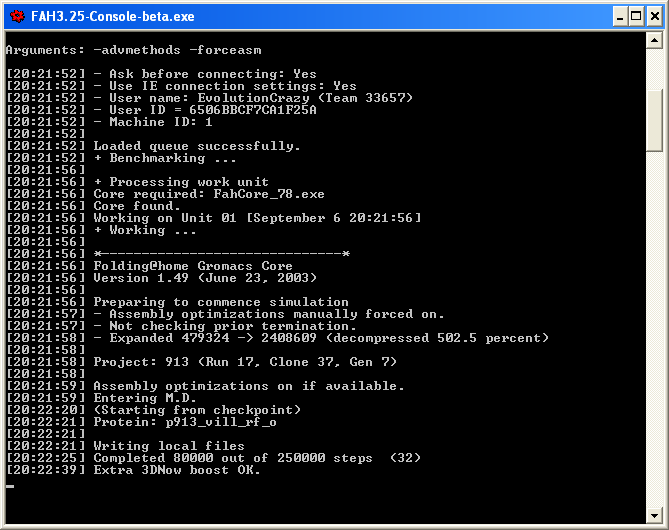Click the user name EvolutionCrazy text
The width and height of the screenshot is (669, 530).
253,98
